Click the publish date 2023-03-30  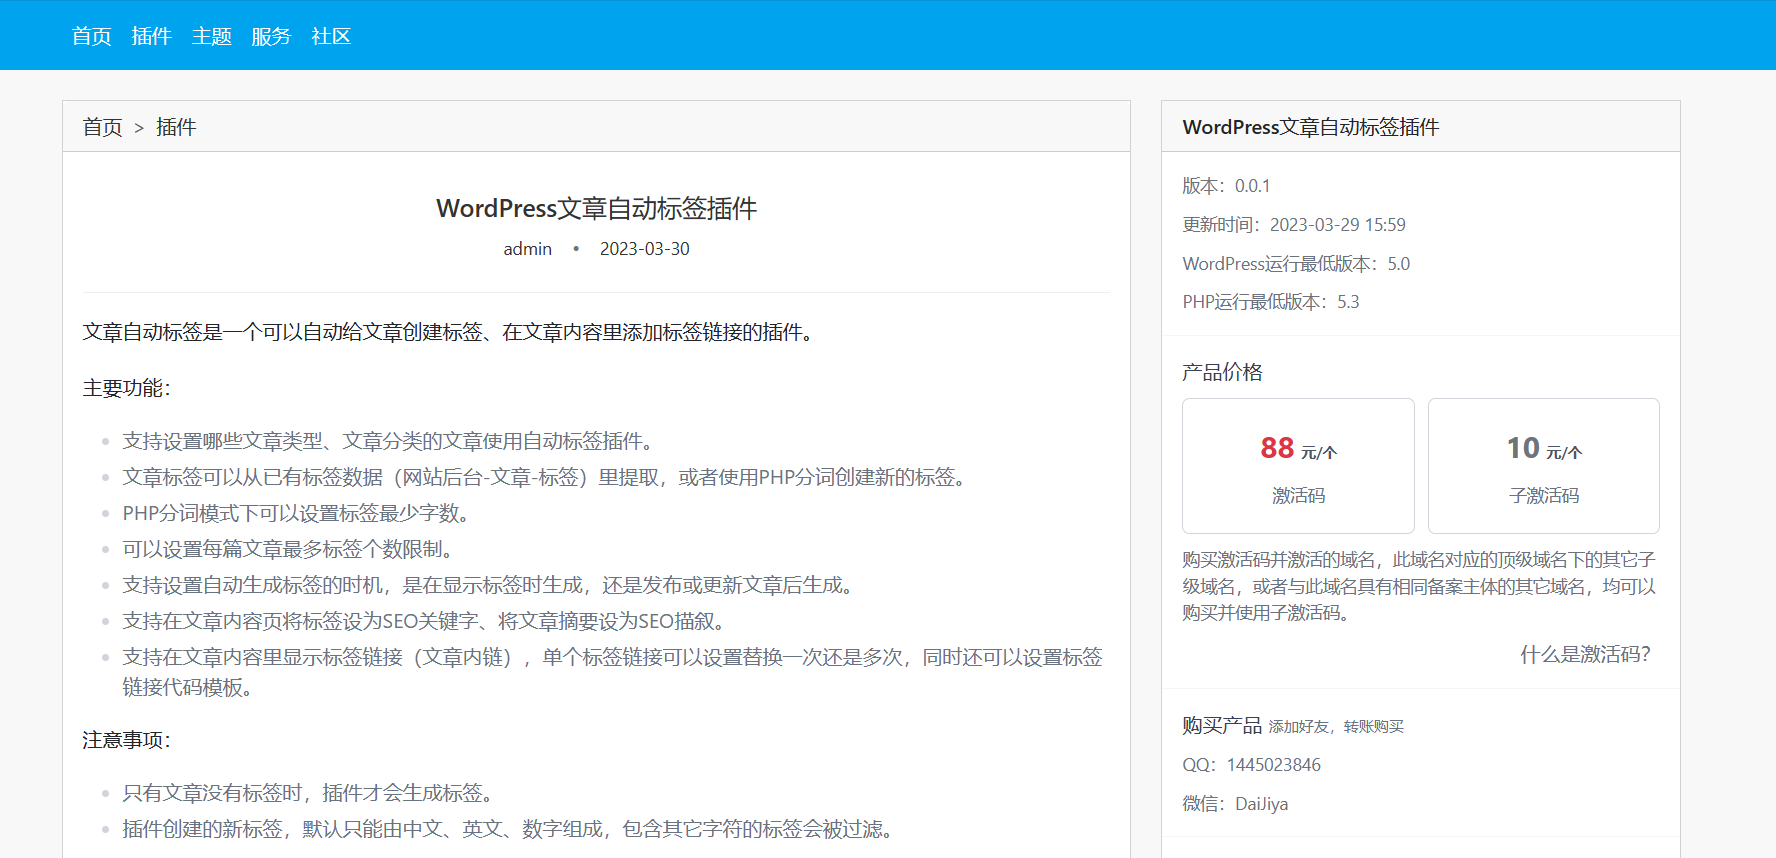click(x=645, y=249)
